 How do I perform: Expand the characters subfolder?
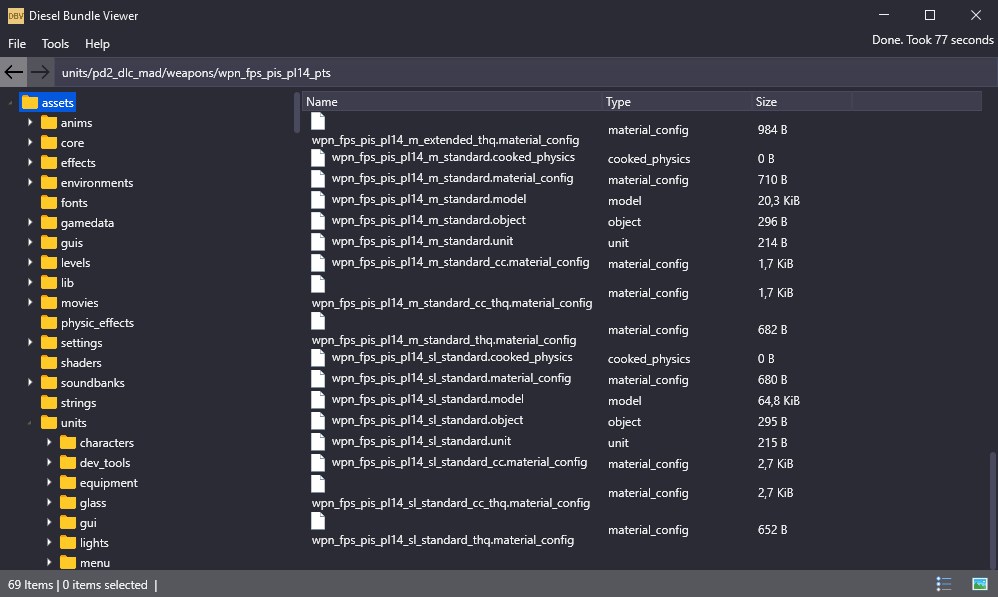click(x=49, y=443)
